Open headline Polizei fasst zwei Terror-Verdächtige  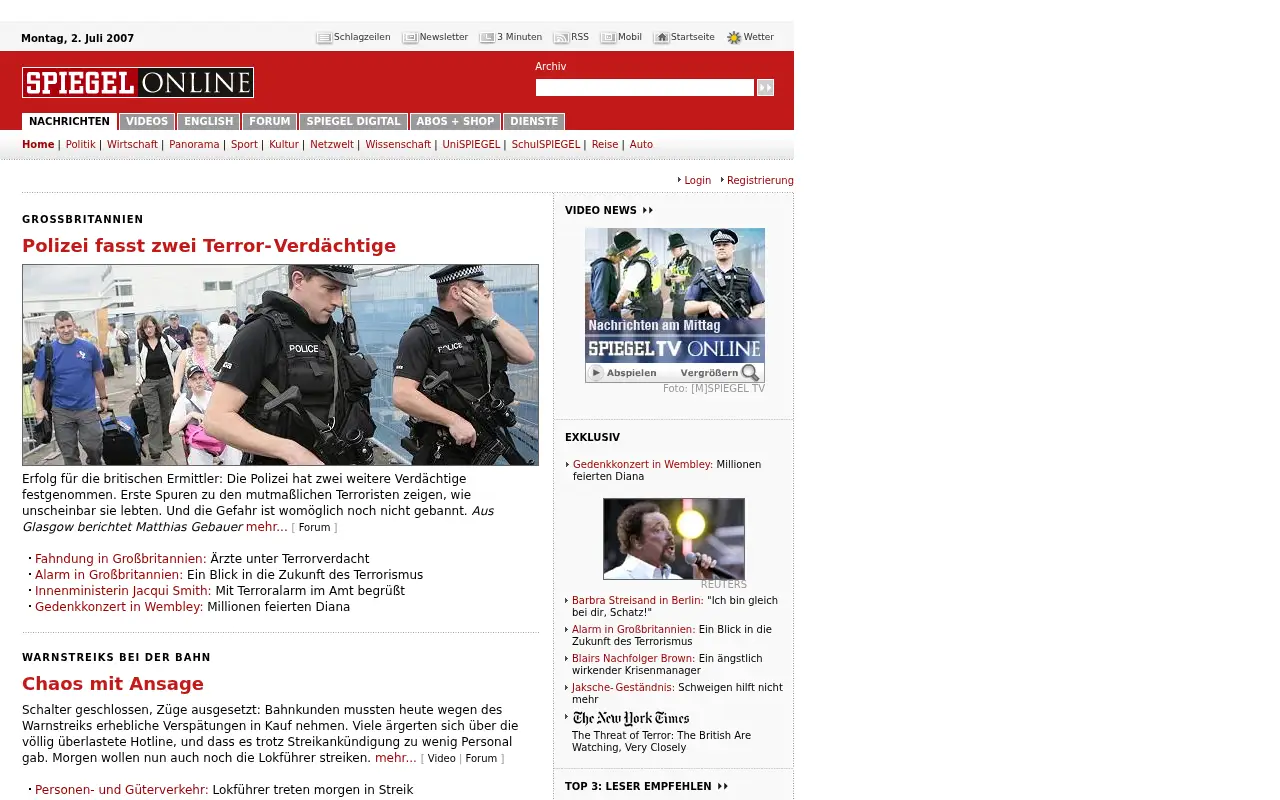tap(209, 246)
